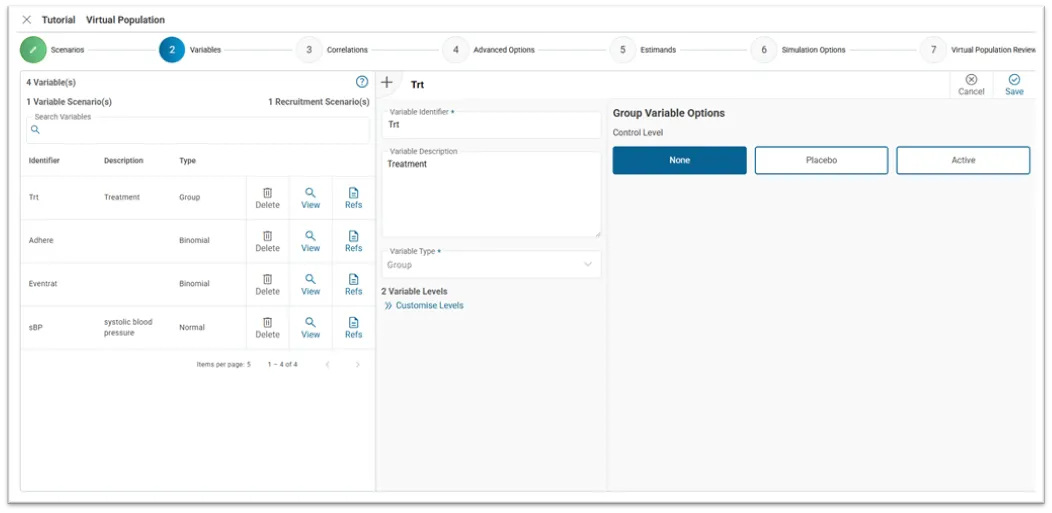1052x513 pixels.
Task: Save the Trt variable
Action: click(1014, 85)
